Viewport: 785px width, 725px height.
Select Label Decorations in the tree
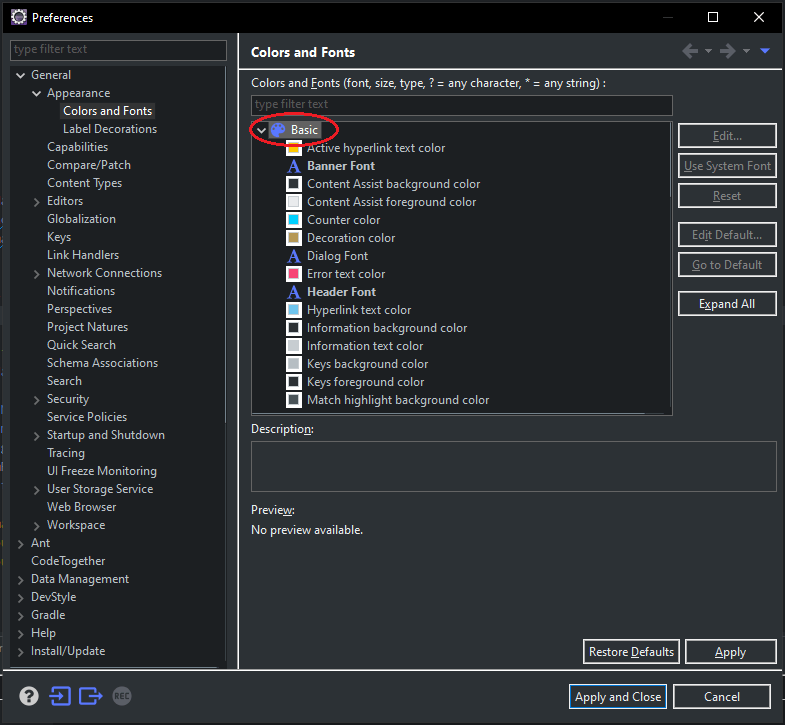(x=109, y=129)
